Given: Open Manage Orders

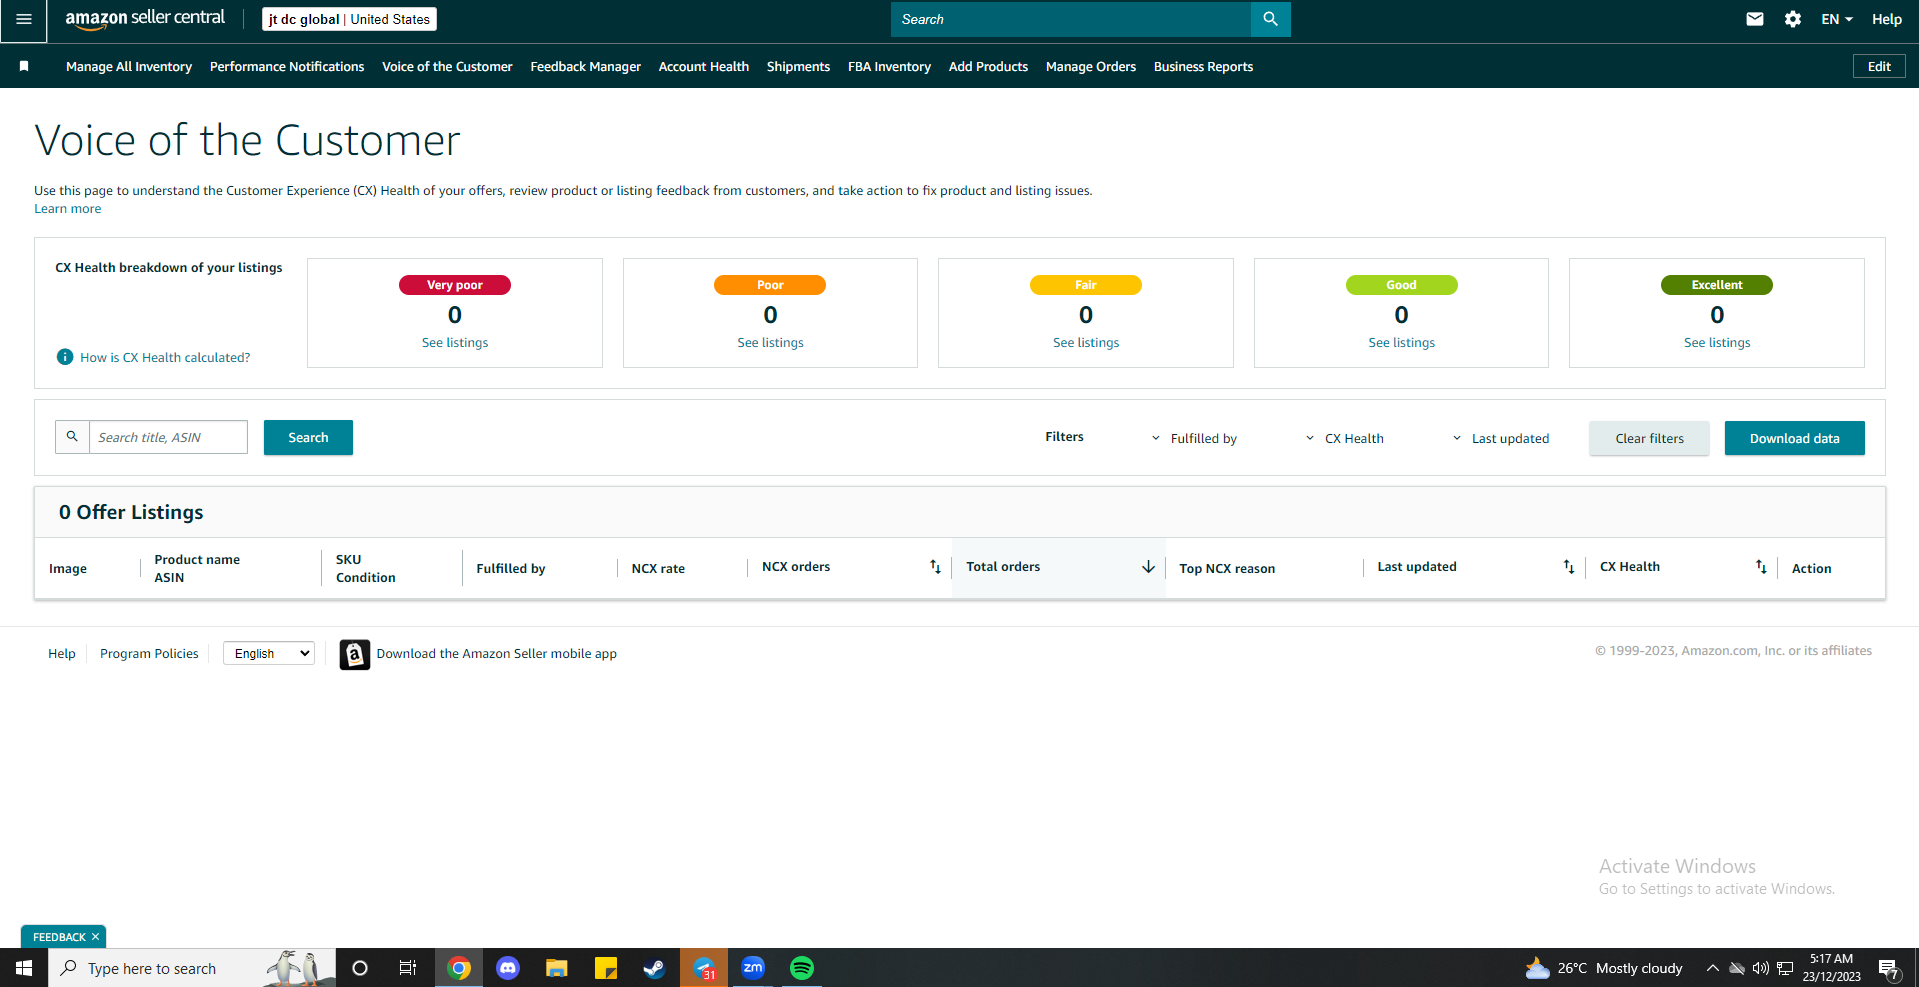Looking at the screenshot, I should point(1090,66).
